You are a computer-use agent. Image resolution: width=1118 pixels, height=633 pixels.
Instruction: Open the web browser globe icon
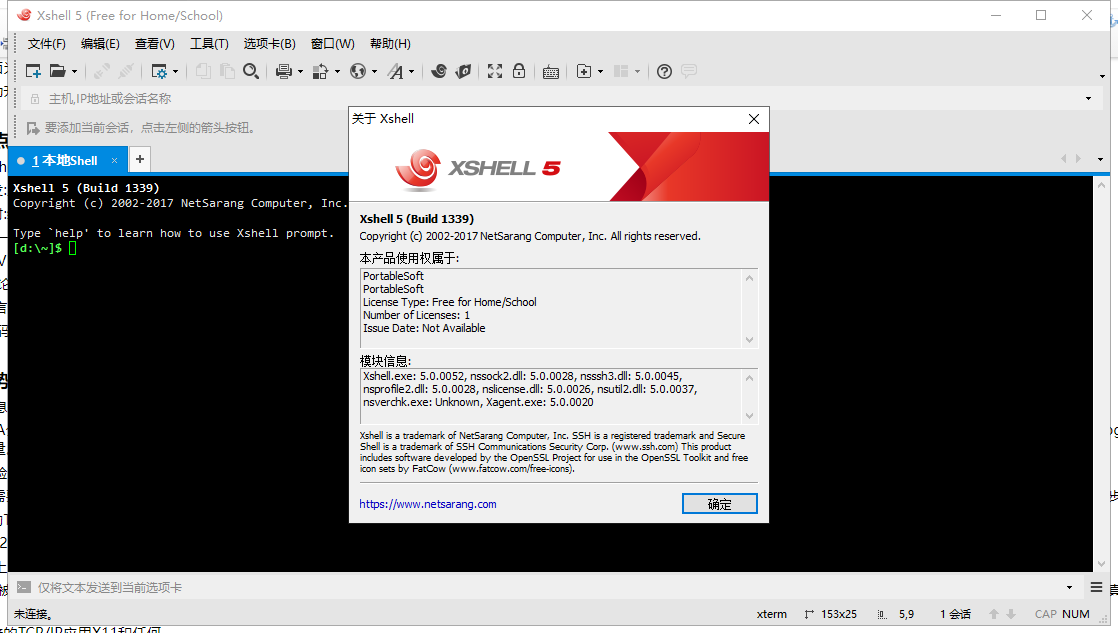[x=358, y=71]
